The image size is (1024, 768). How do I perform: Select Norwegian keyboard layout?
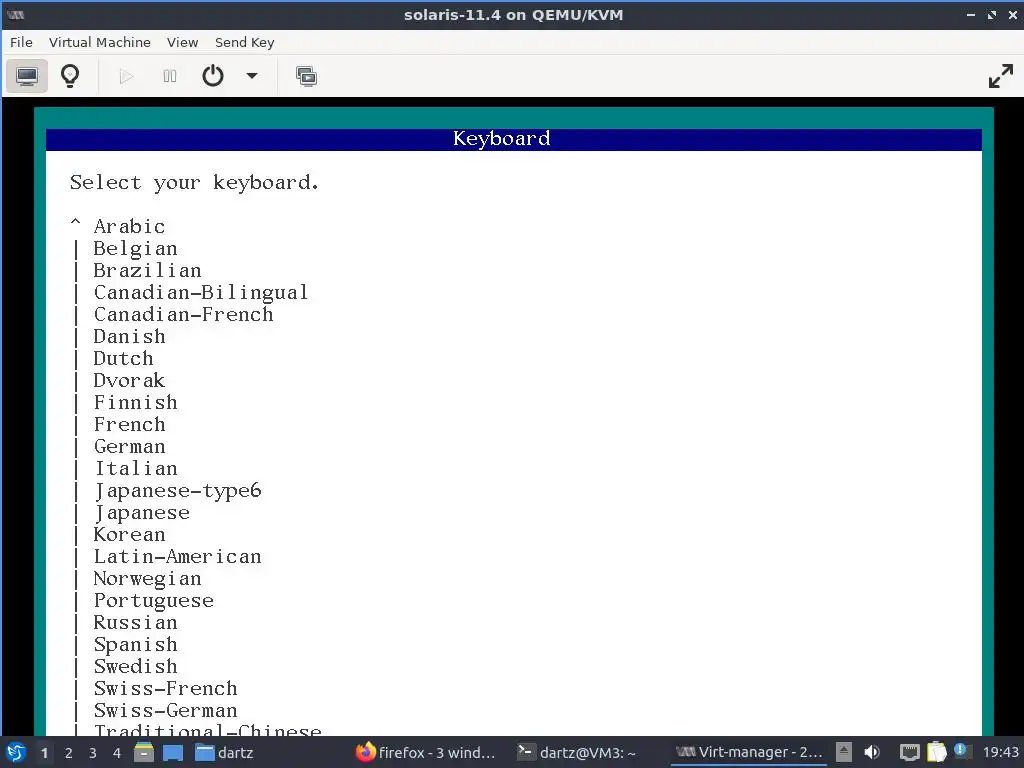coord(148,579)
